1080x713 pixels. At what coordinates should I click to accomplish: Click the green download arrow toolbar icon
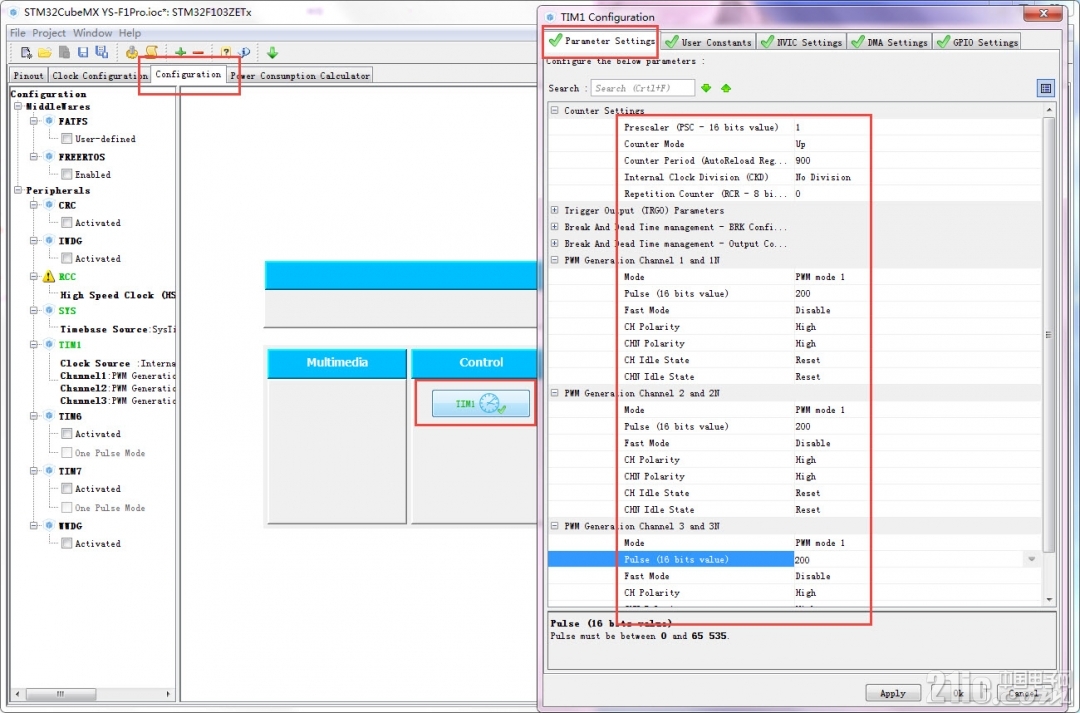(x=273, y=52)
